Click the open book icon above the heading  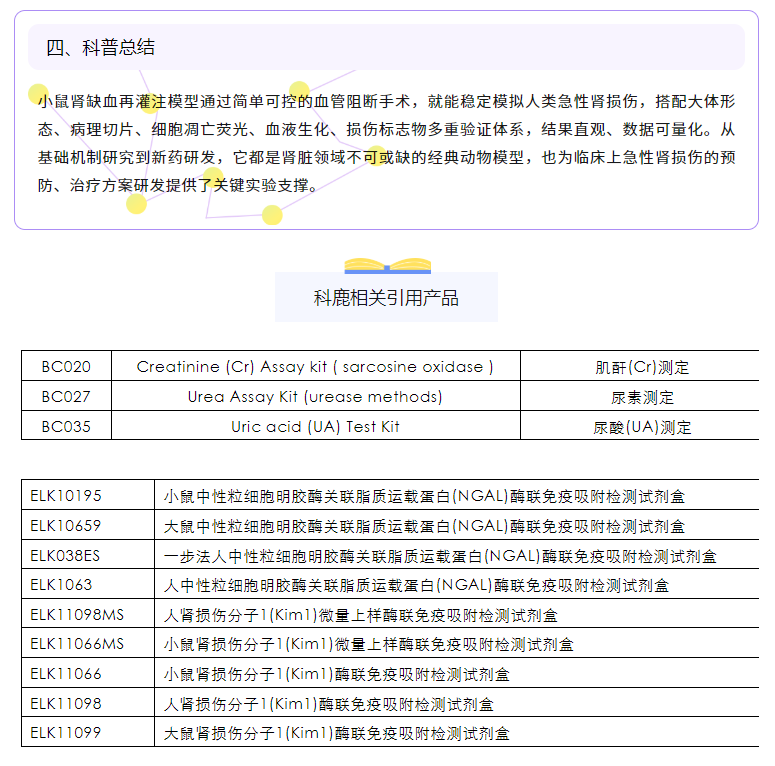tap(388, 266)
